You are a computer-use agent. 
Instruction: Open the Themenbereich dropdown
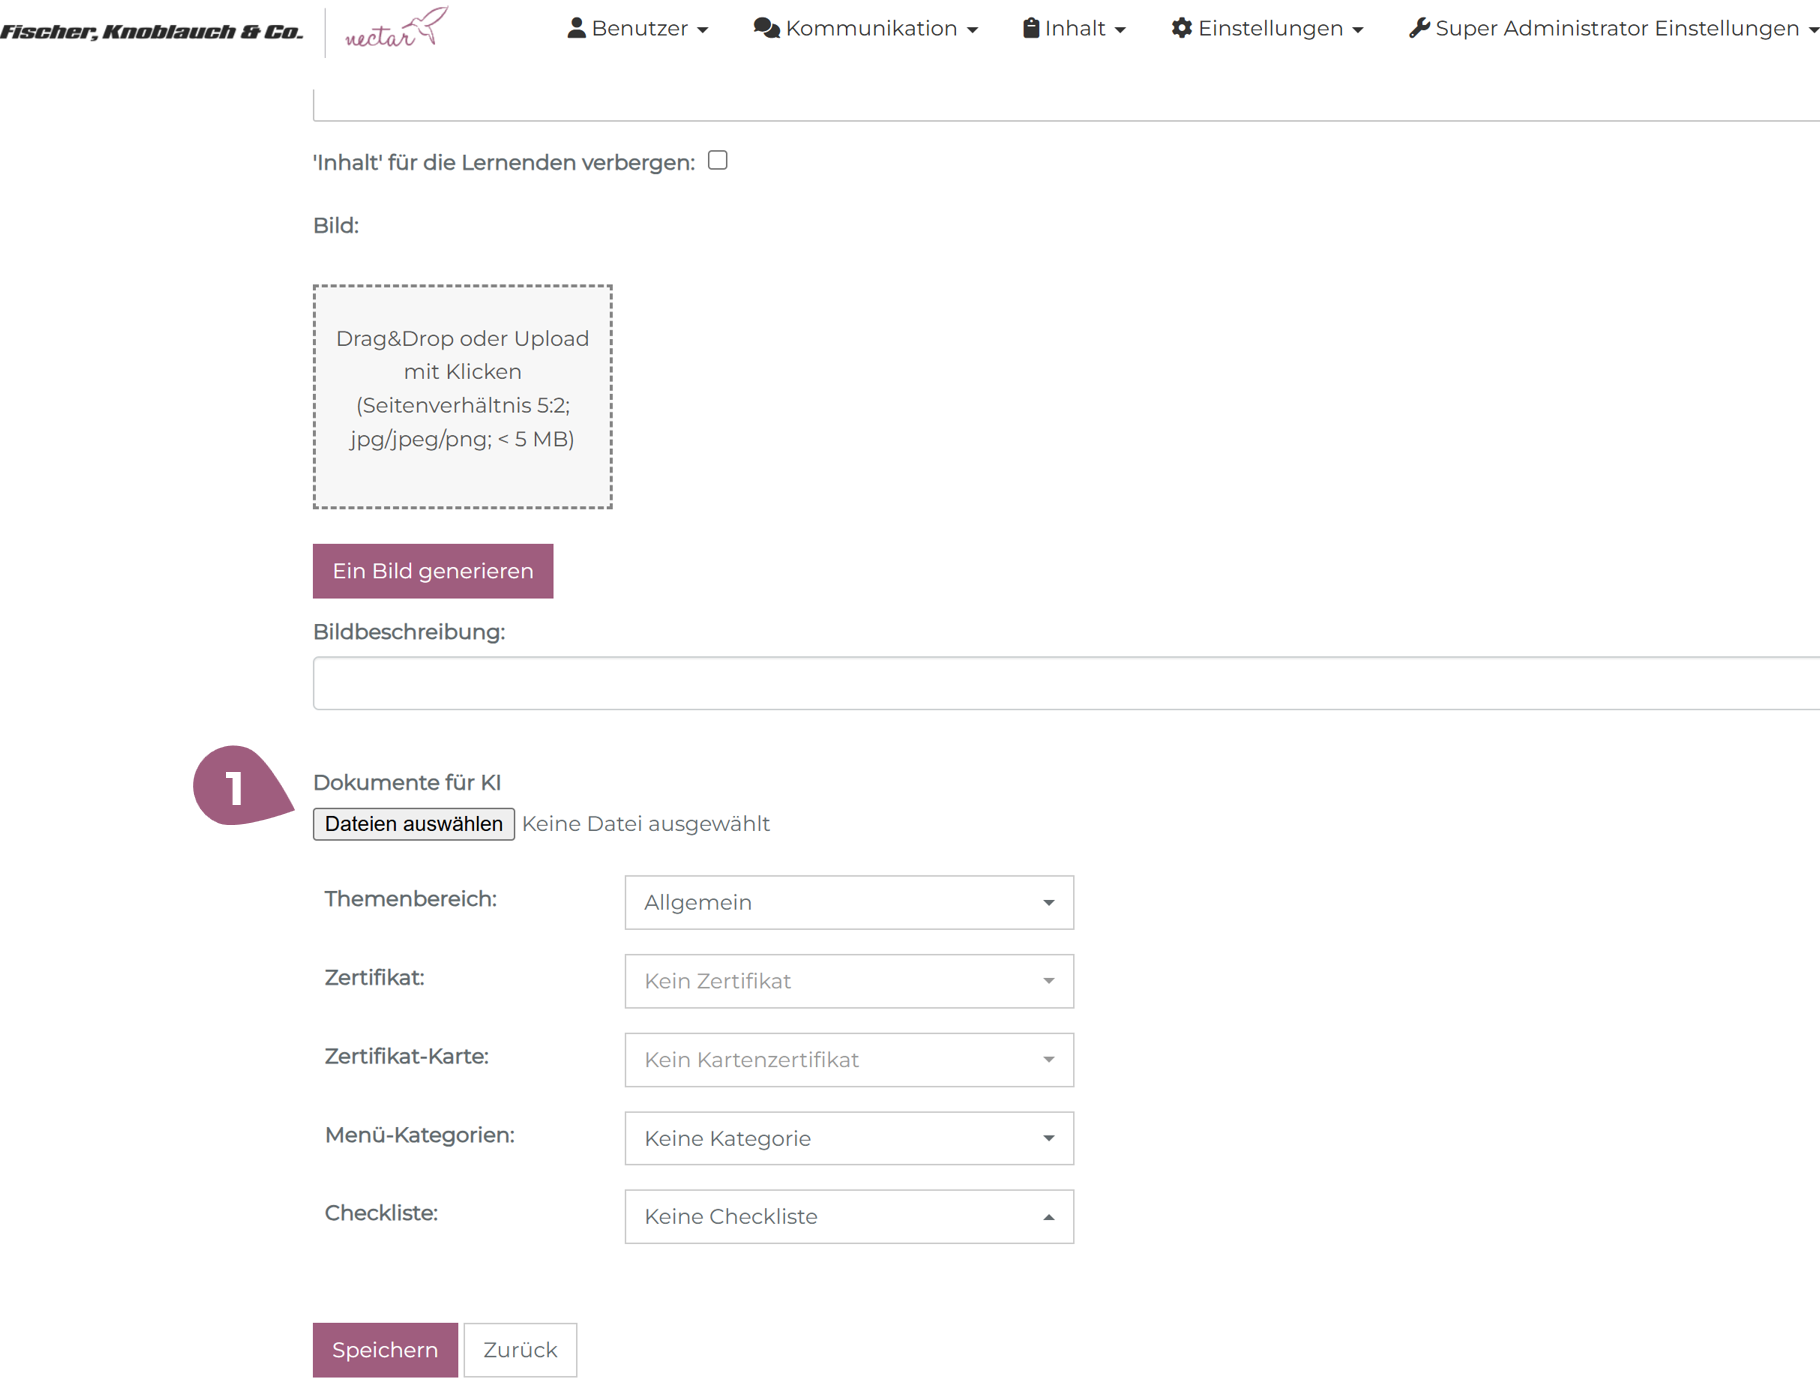(x=848, y=902)
